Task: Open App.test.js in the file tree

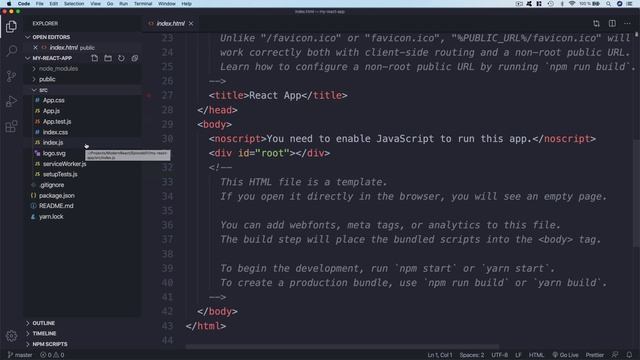Action: [57, 122]
